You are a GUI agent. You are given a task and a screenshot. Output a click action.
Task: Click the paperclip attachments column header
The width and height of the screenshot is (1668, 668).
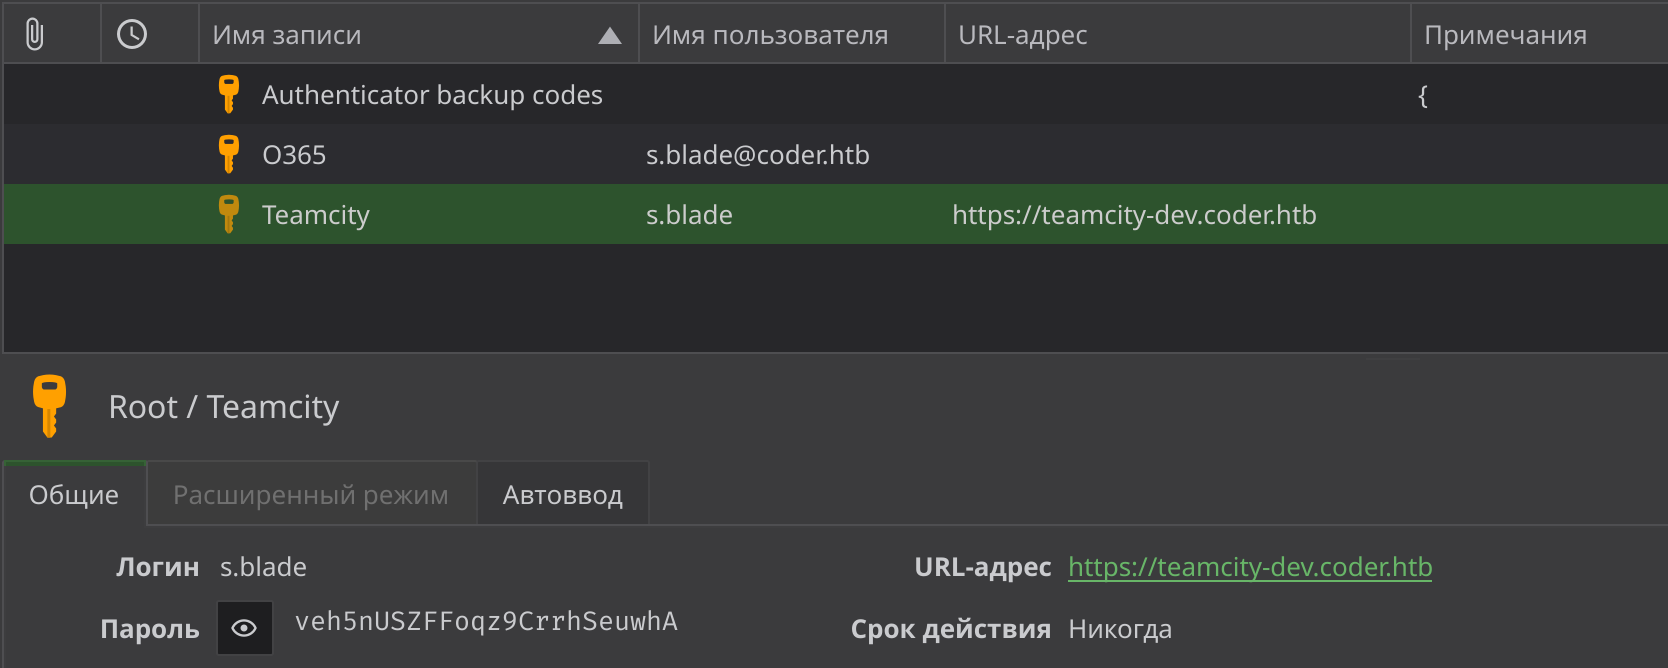(35, 35)
